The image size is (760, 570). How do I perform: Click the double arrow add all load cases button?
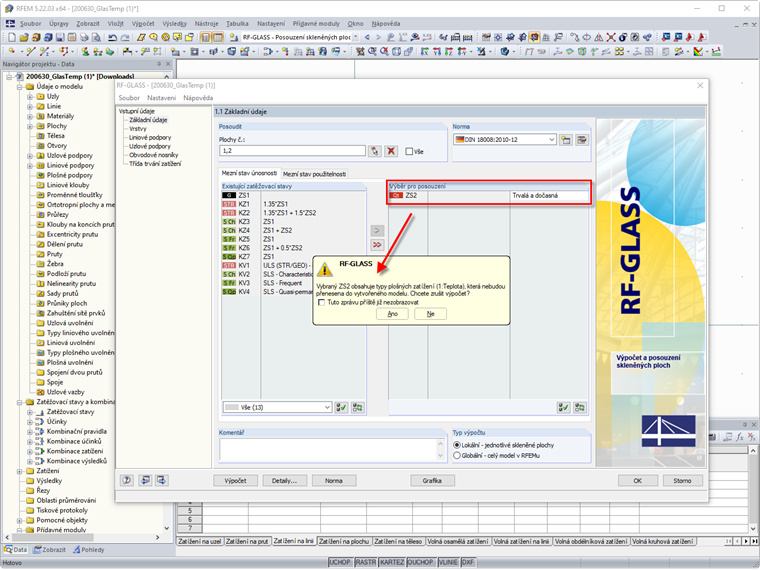377,245
